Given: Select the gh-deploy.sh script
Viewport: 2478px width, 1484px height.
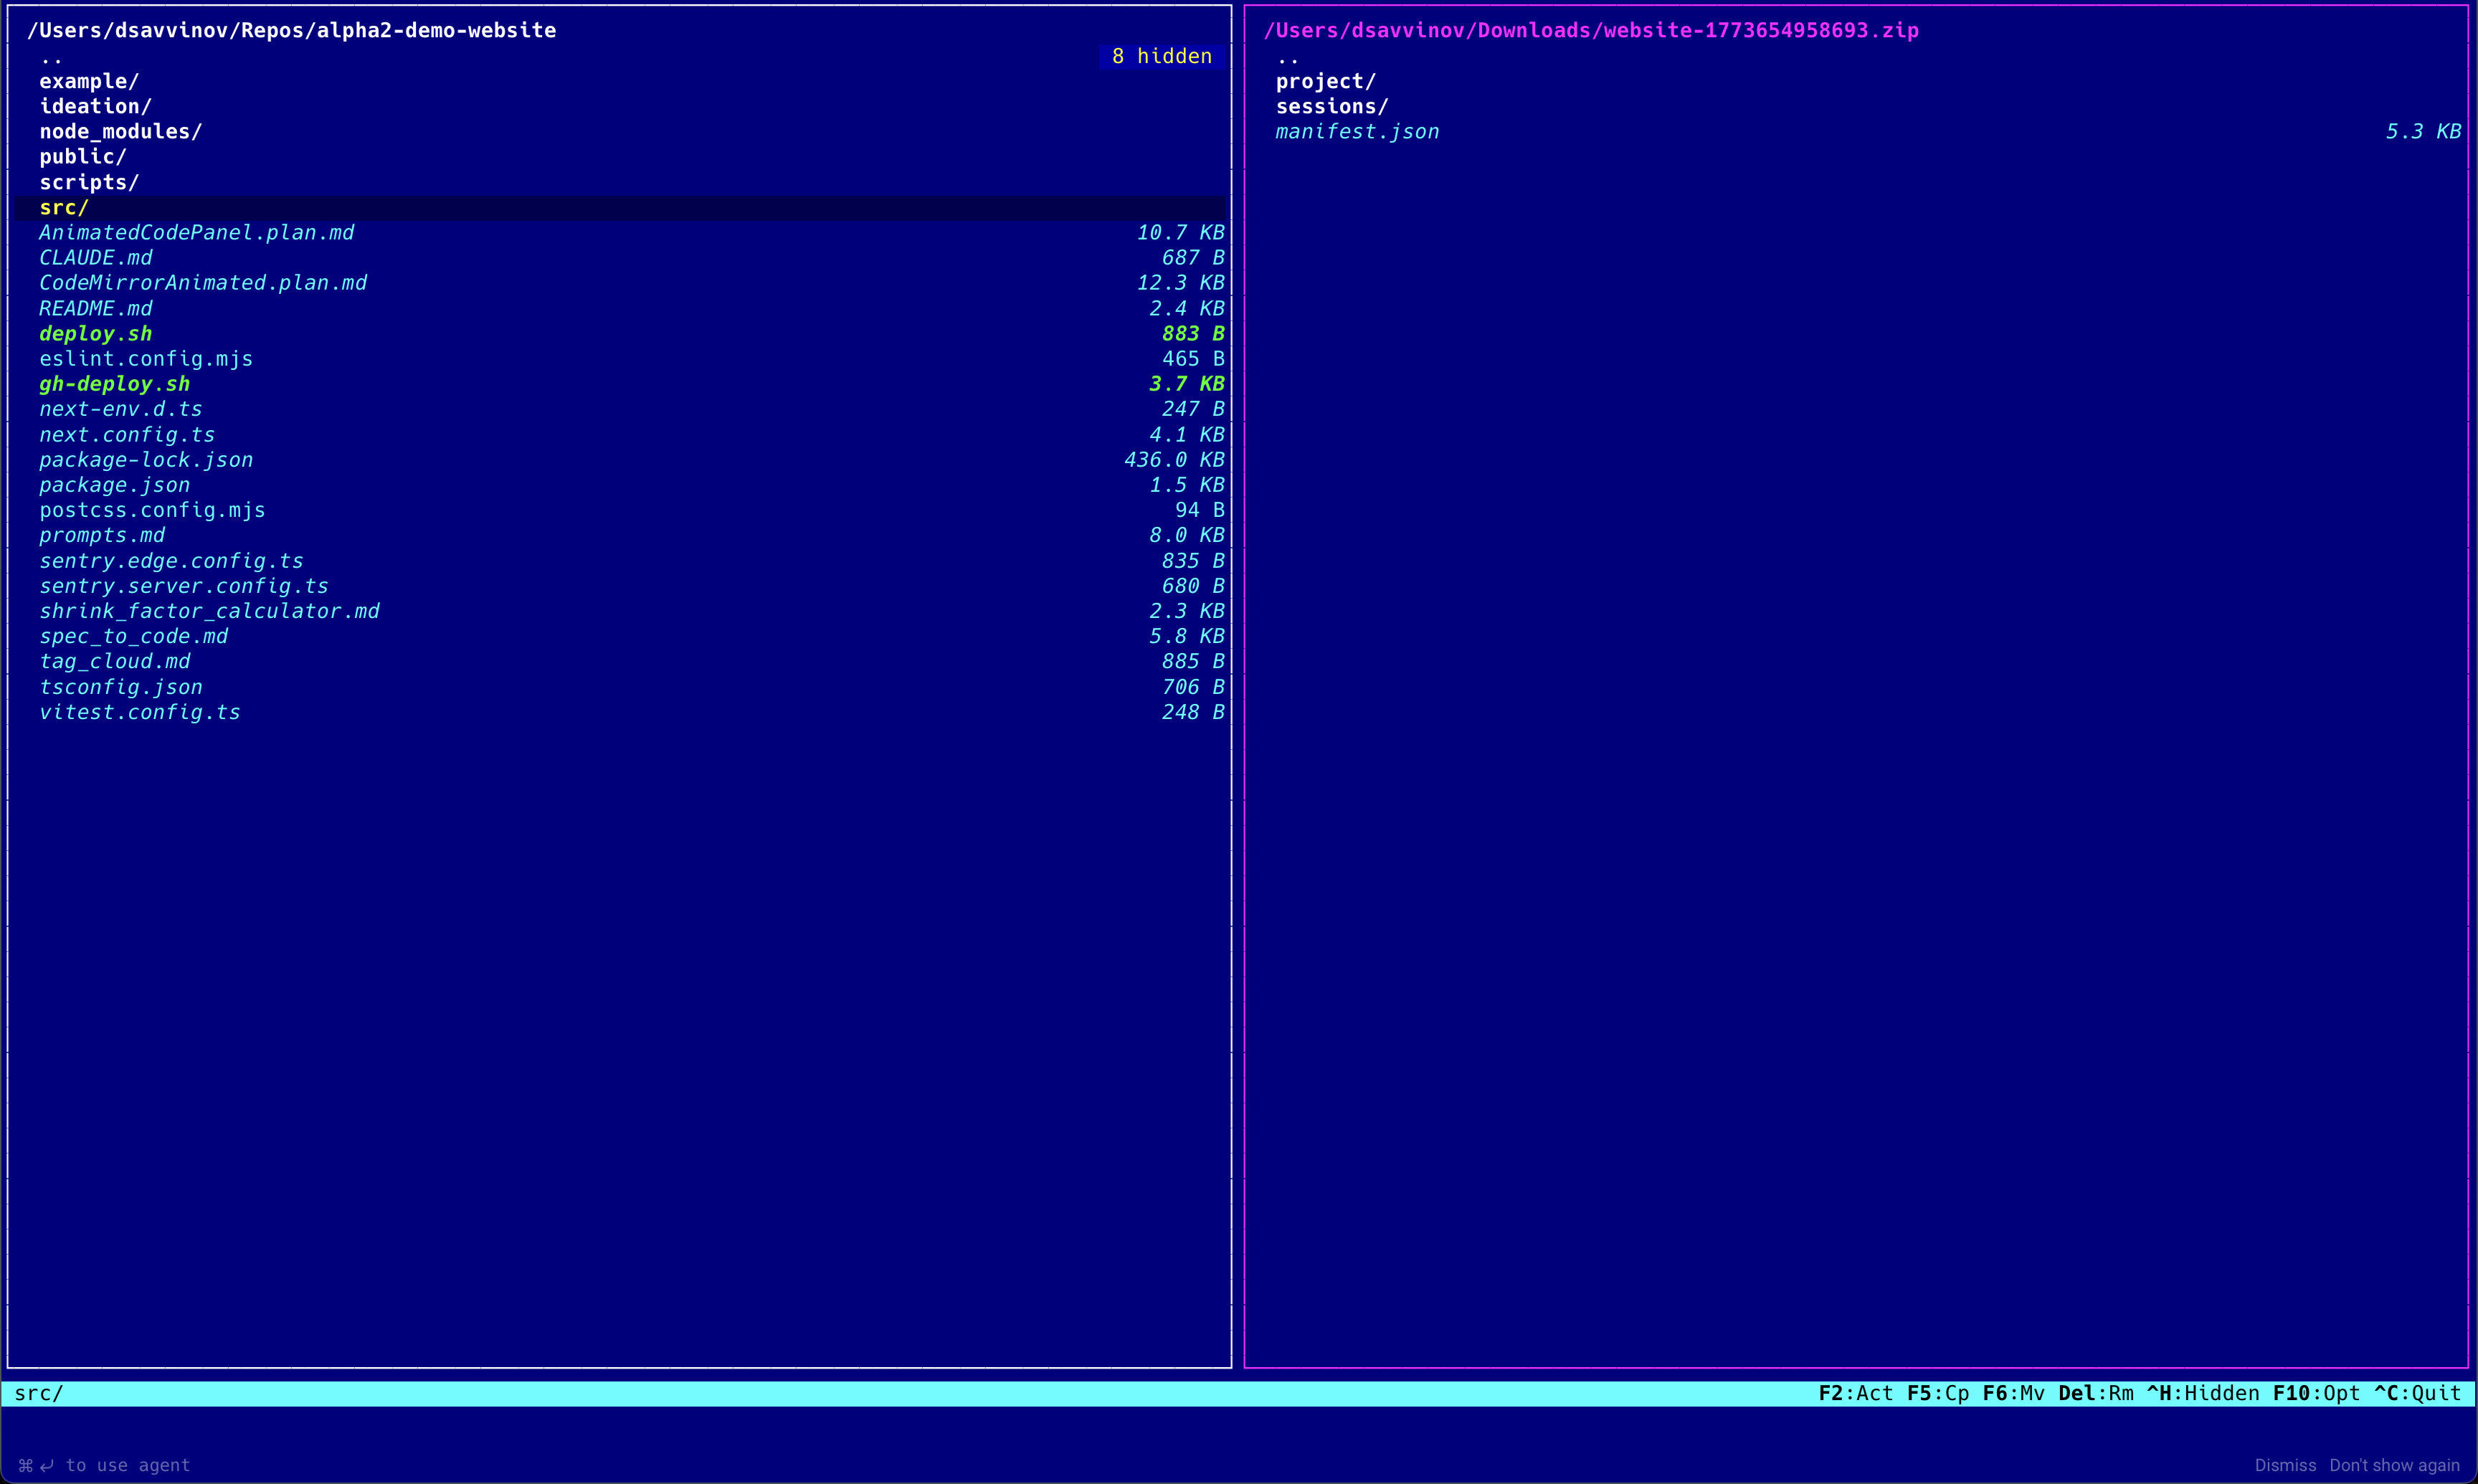Looking at the screenshot, I should tap(114, 384).
